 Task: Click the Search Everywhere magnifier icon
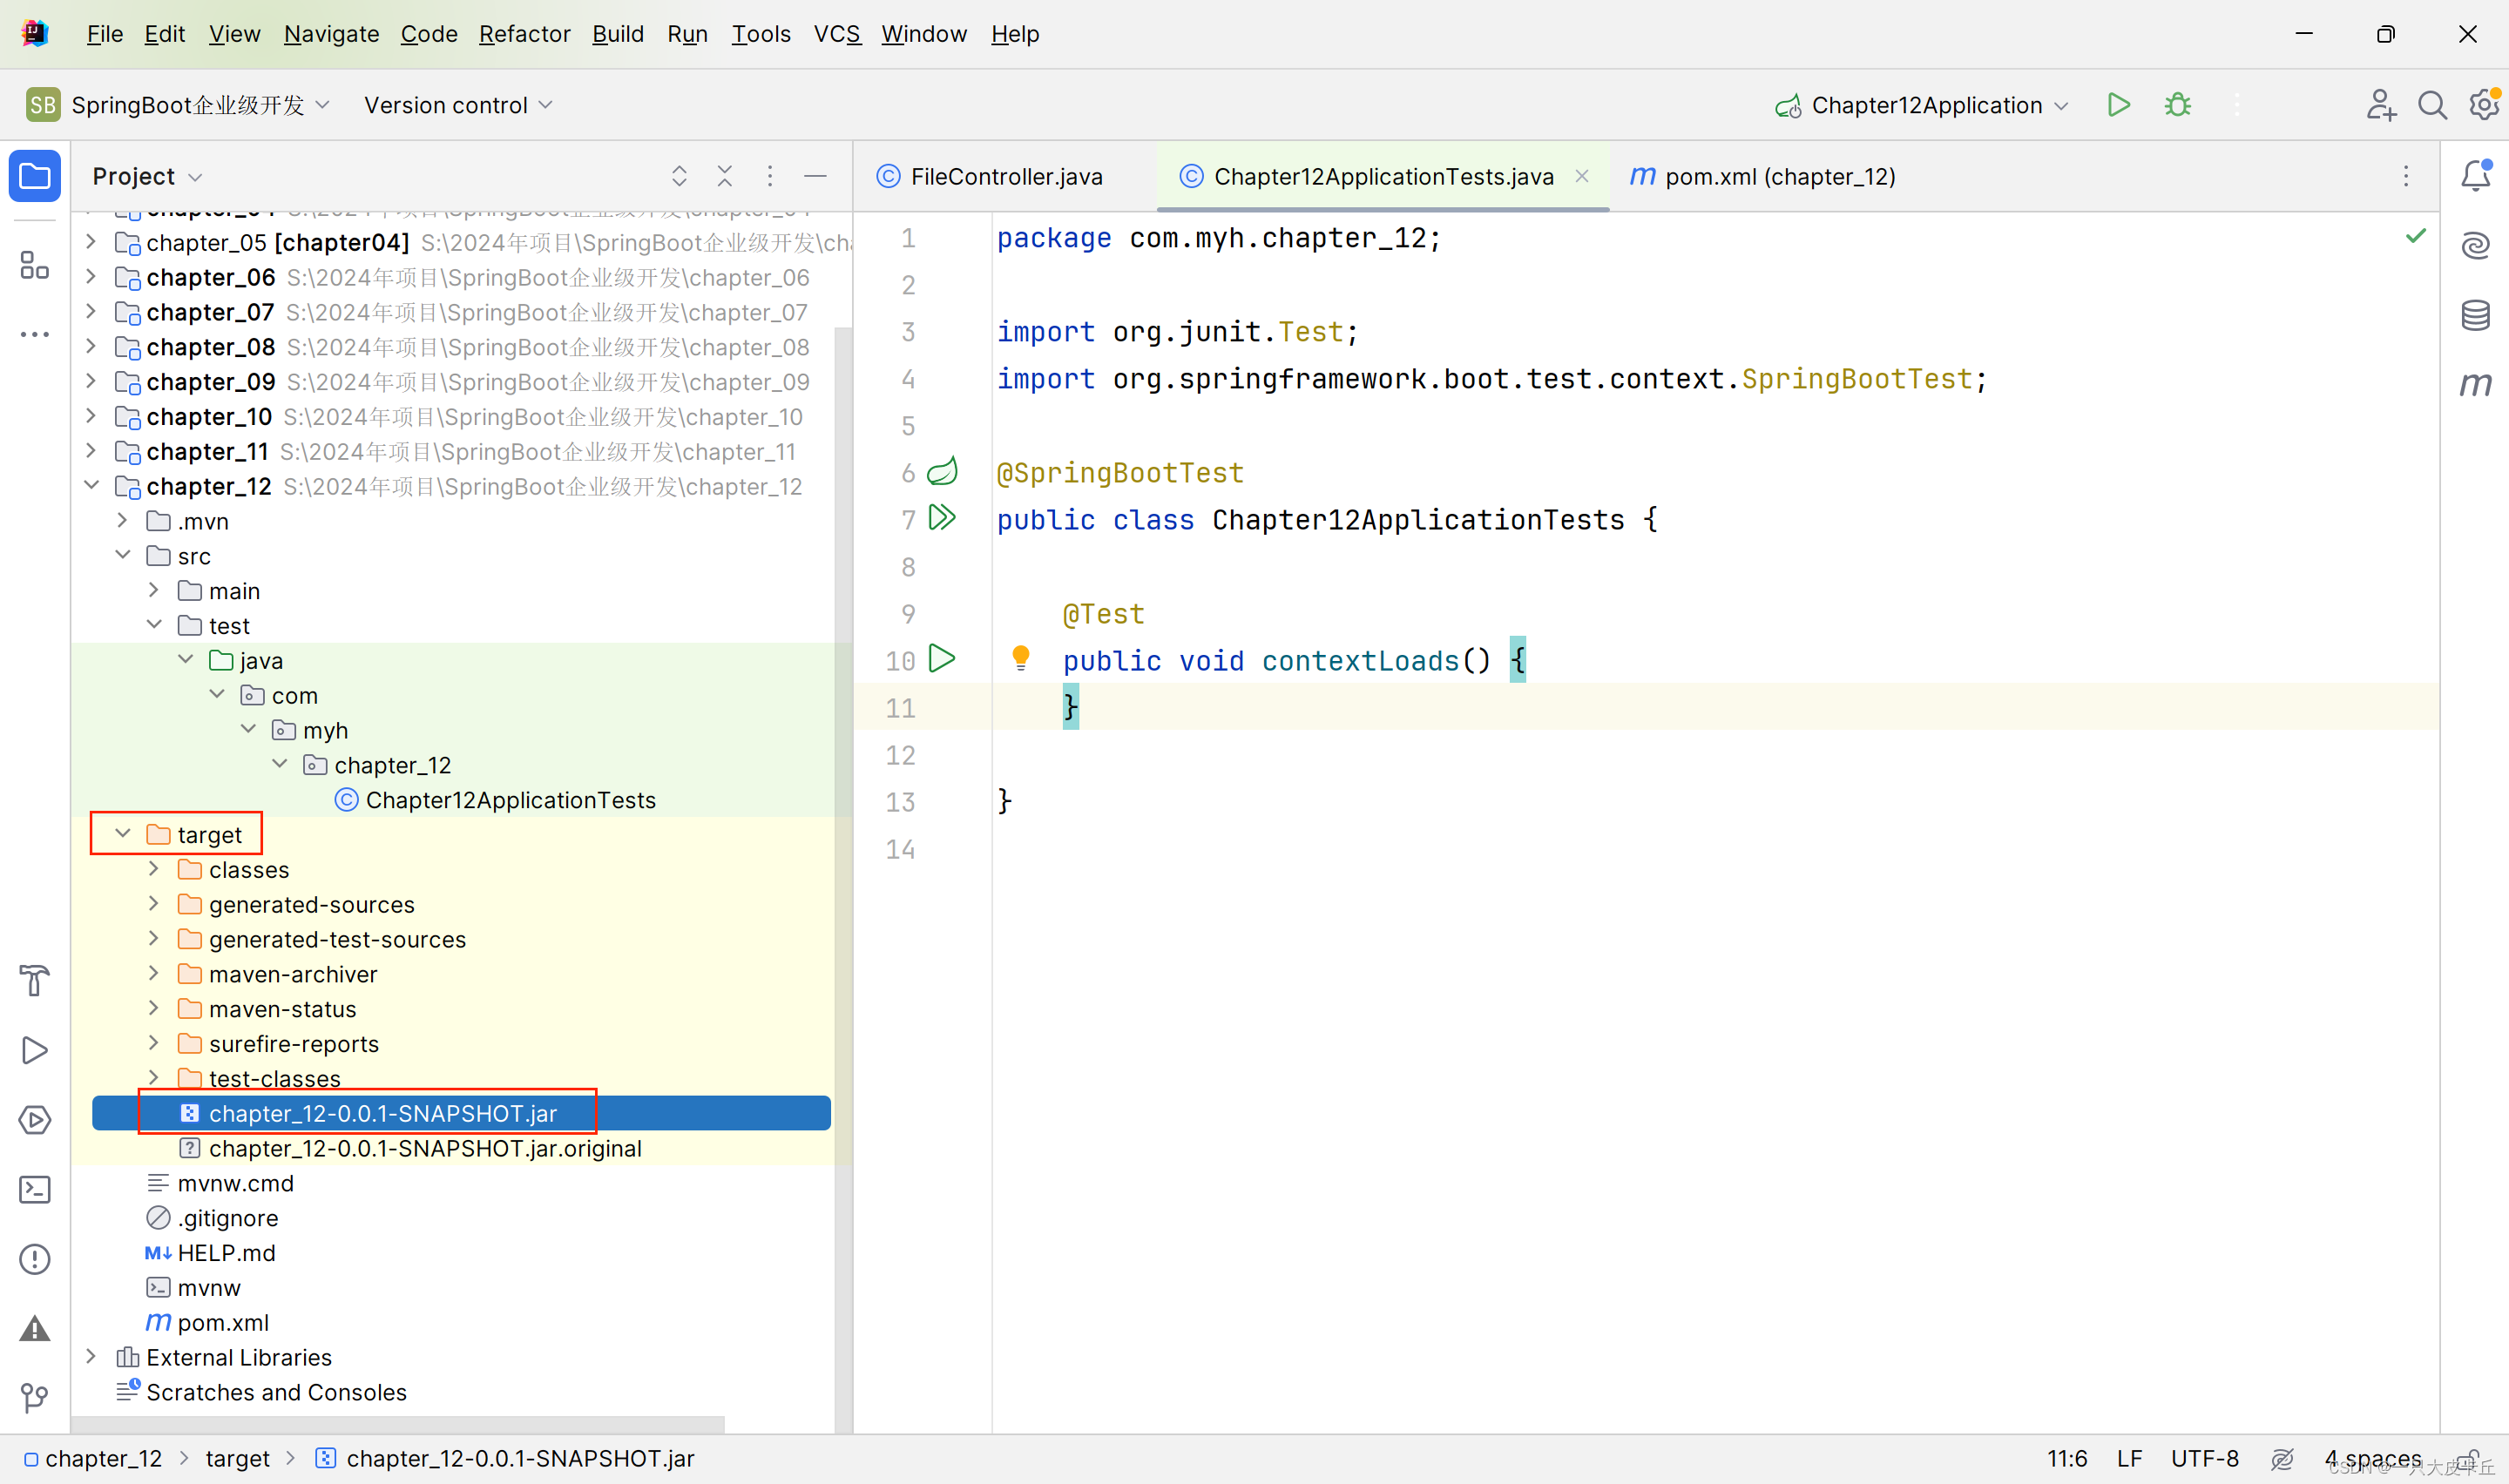[2432, 105]
